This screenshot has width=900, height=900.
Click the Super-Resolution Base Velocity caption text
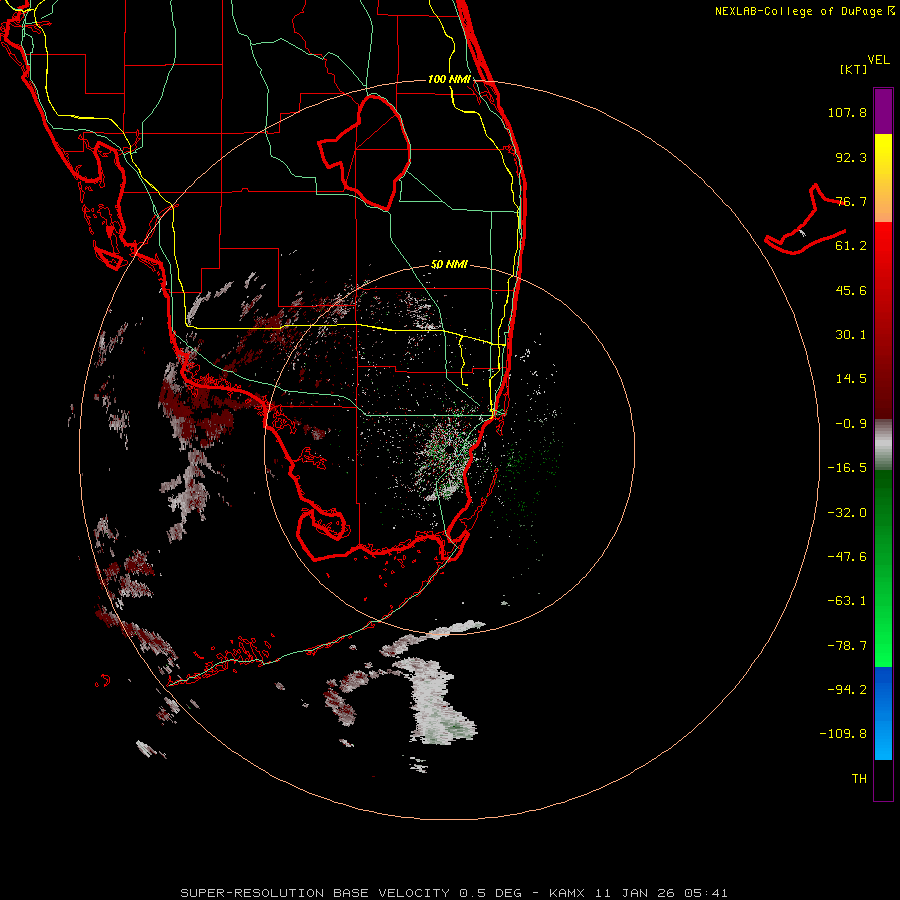454,893
